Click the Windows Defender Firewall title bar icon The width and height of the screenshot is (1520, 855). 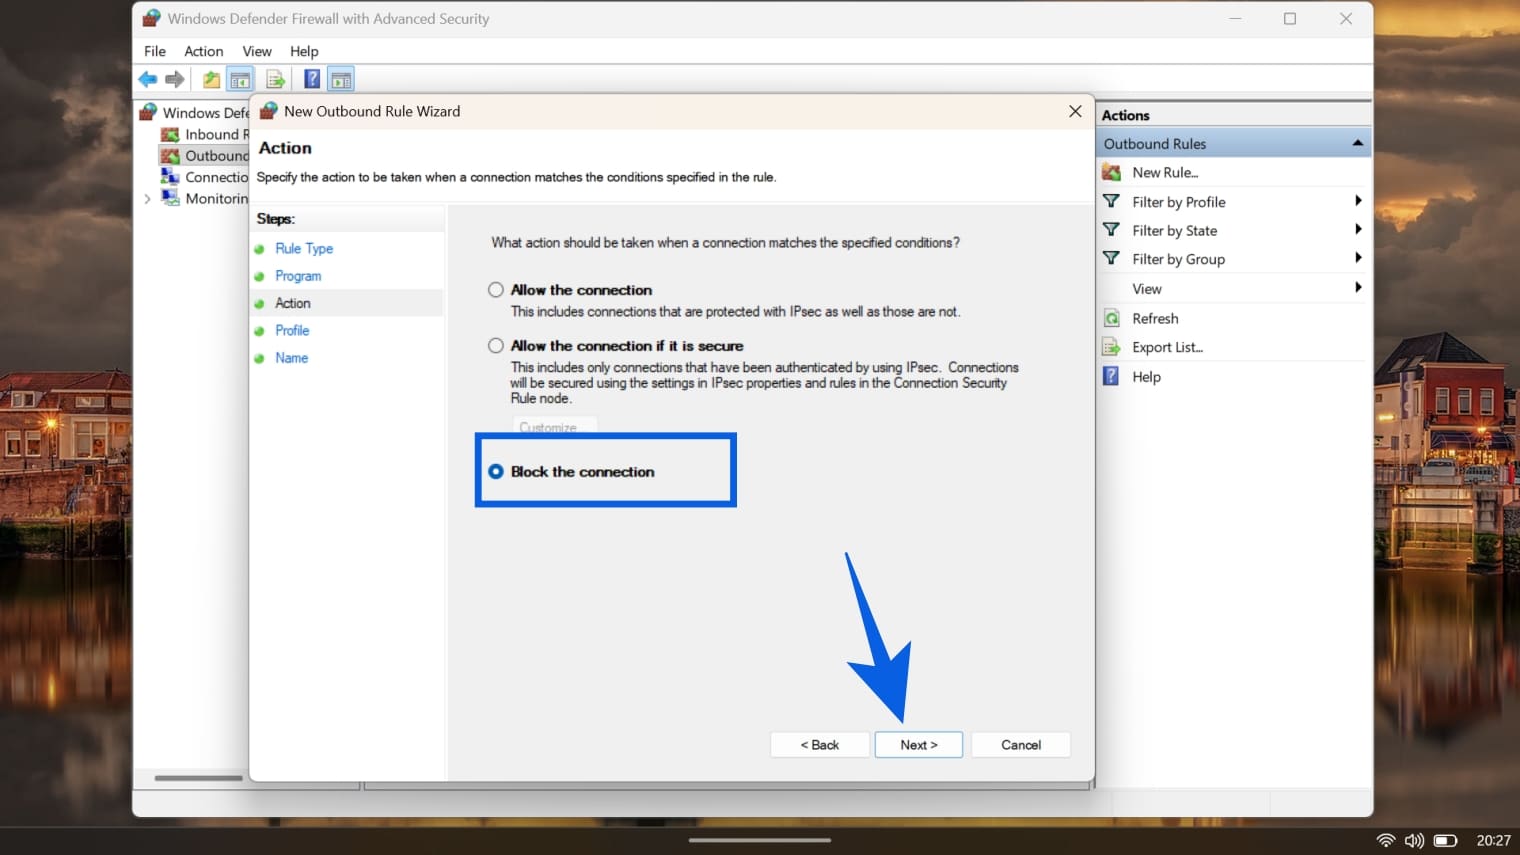click(x=151, y=18)
